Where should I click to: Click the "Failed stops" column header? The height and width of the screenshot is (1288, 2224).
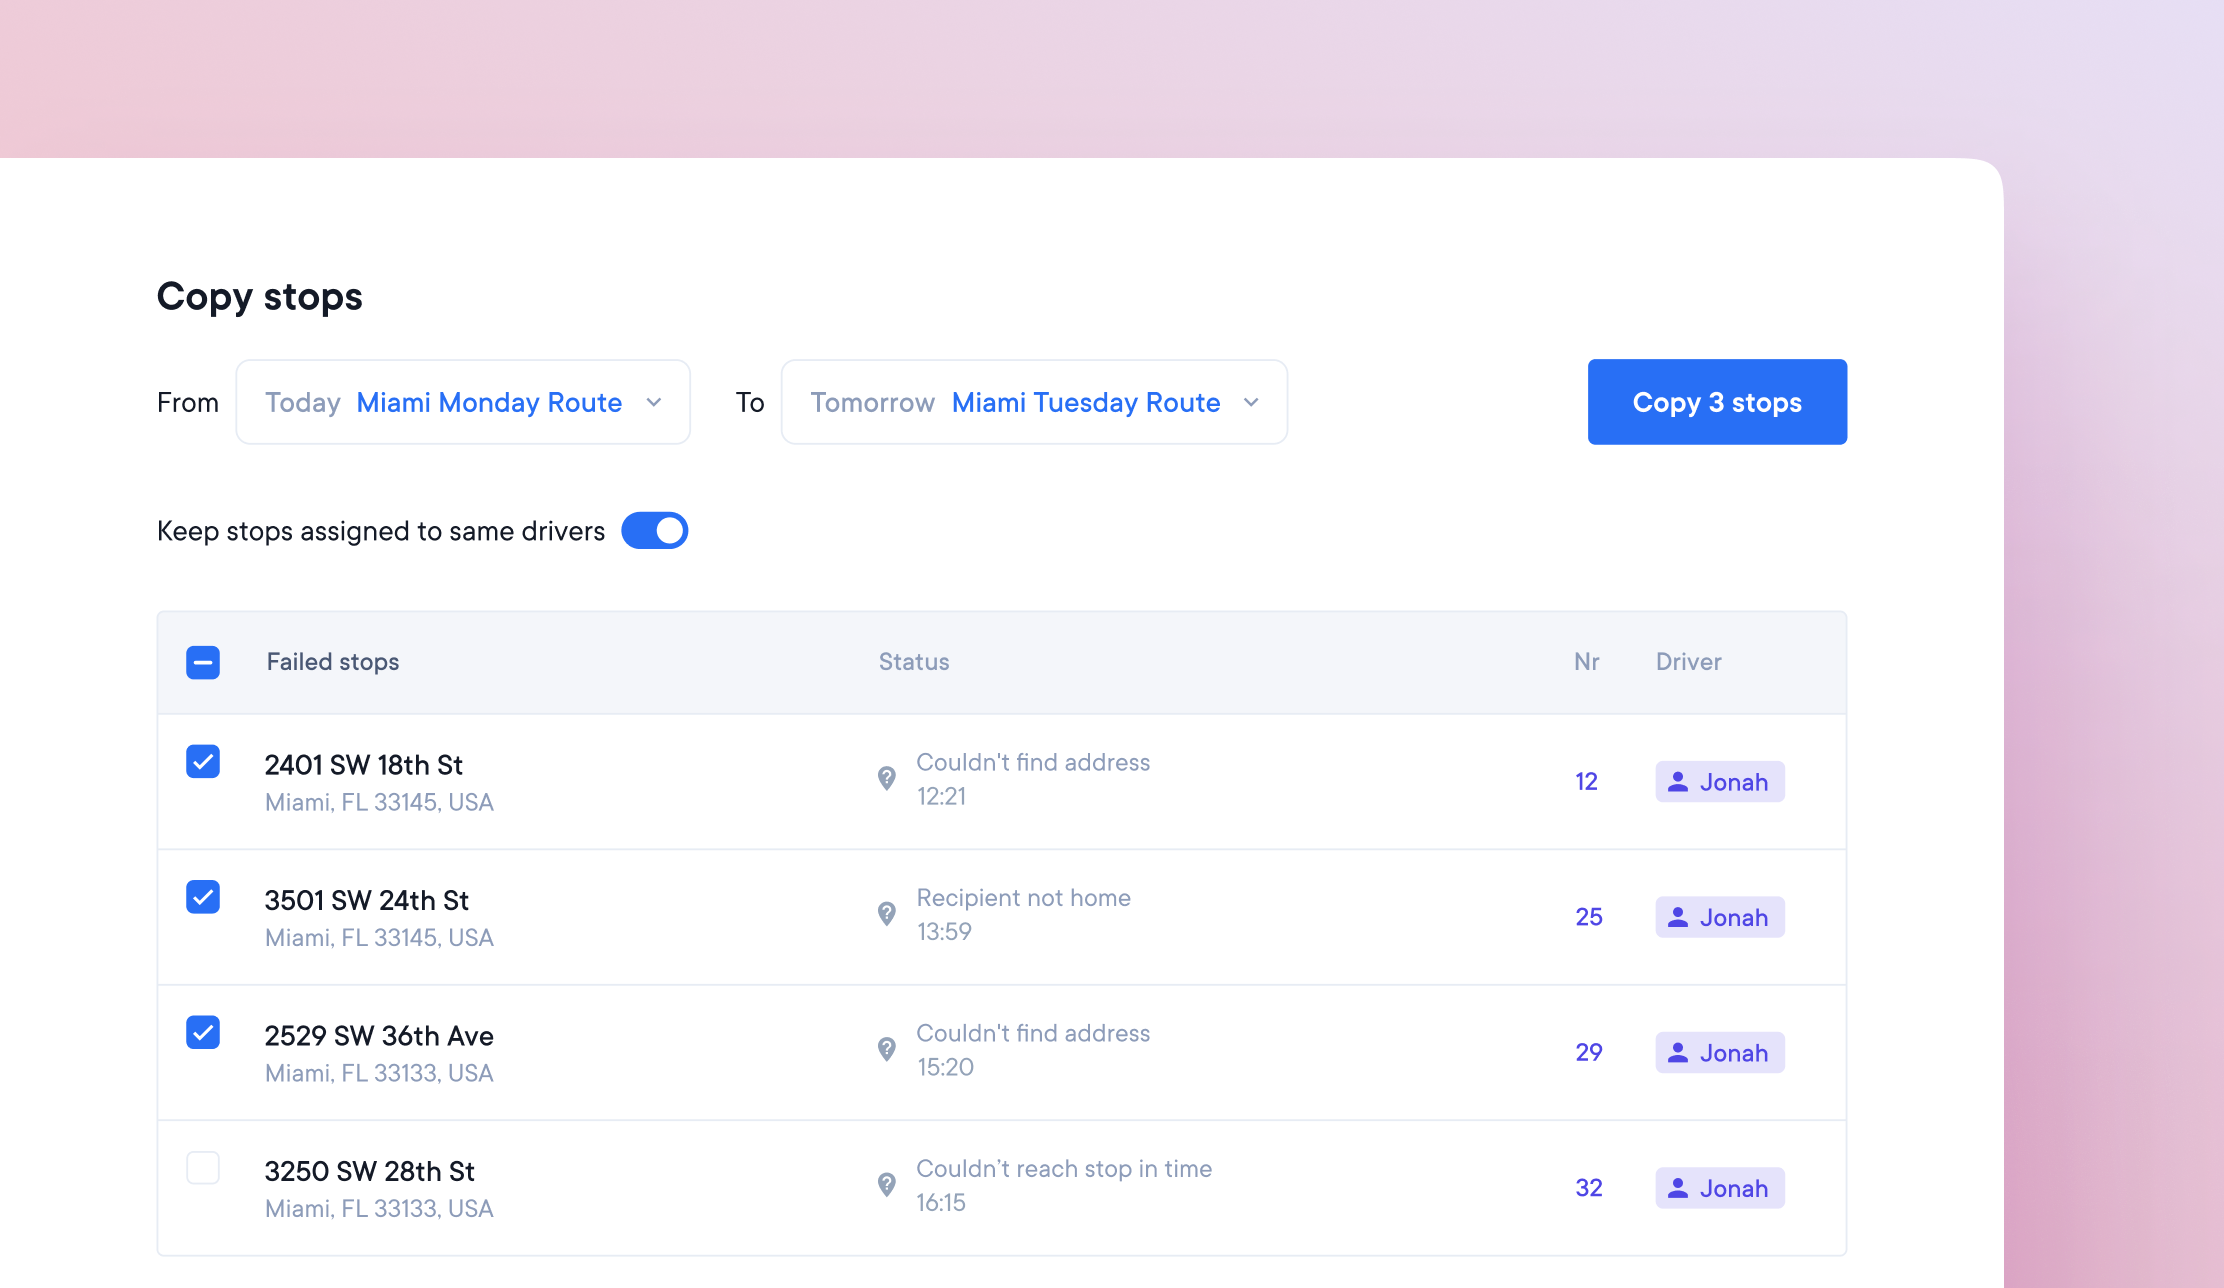click(333, 661)
